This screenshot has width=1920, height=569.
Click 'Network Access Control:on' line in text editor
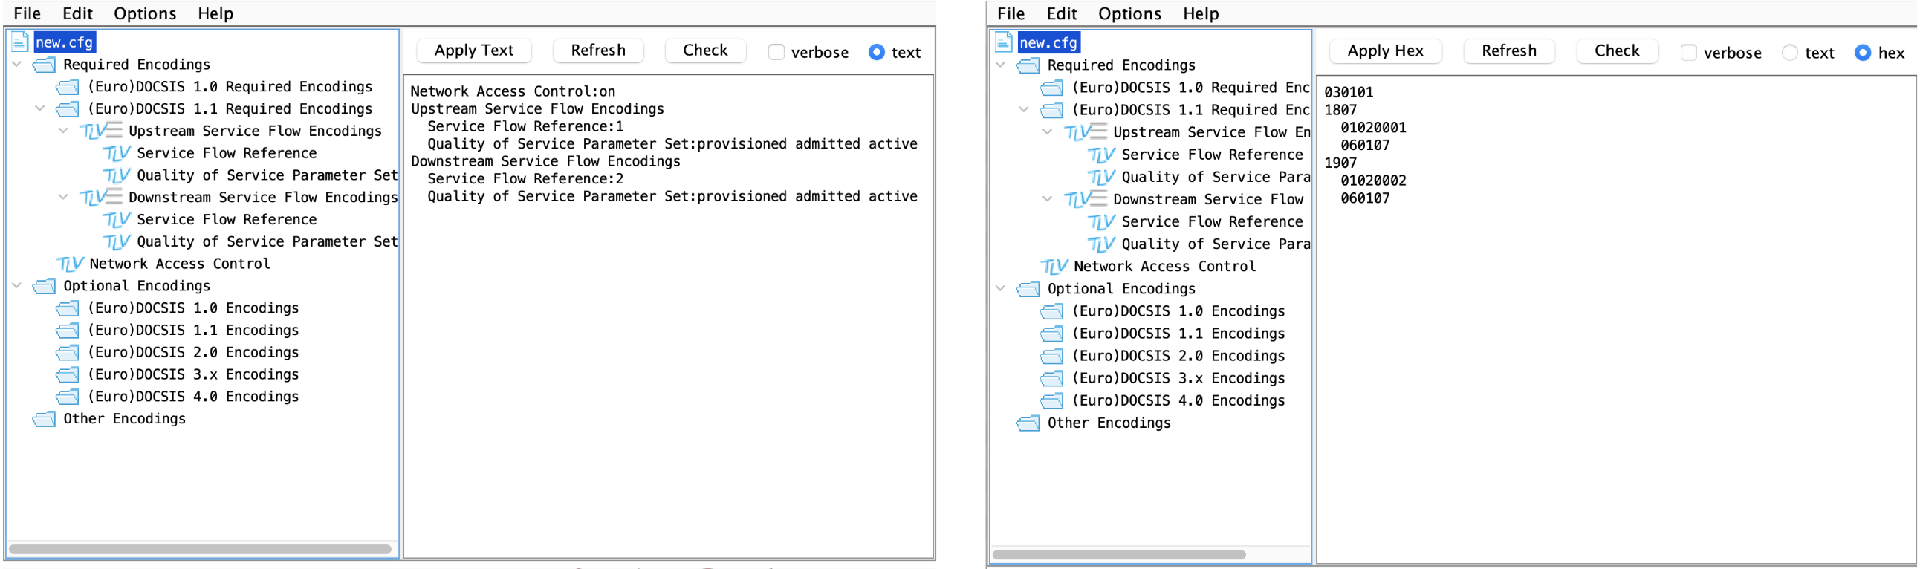513,91
